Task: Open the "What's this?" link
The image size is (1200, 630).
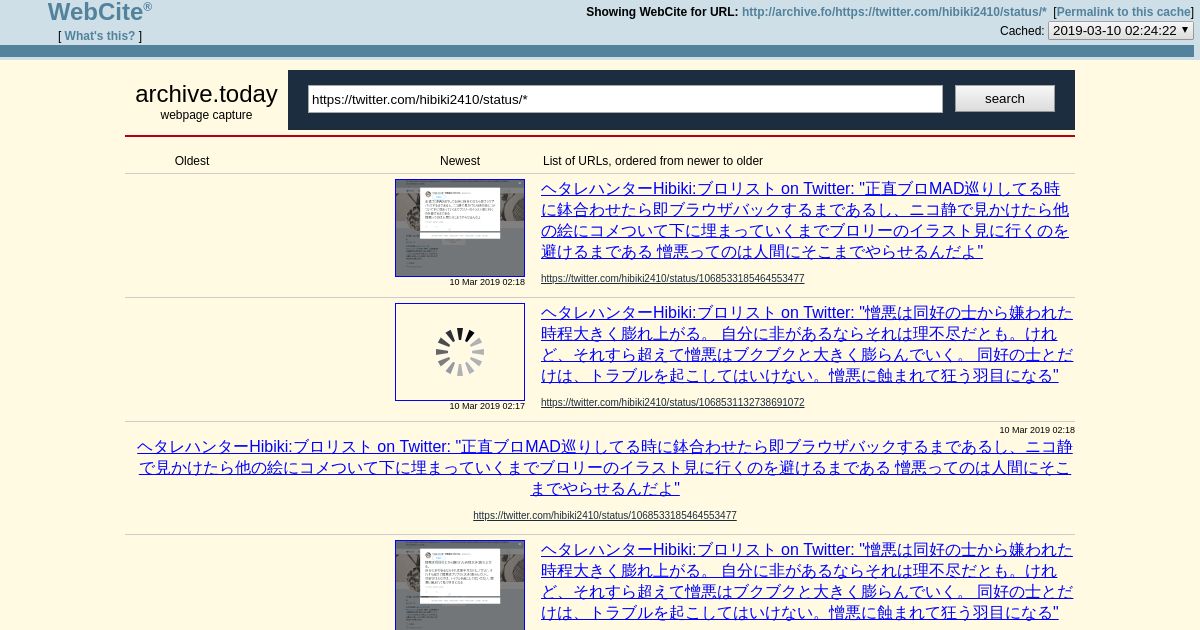Action: tap(100, 36)
